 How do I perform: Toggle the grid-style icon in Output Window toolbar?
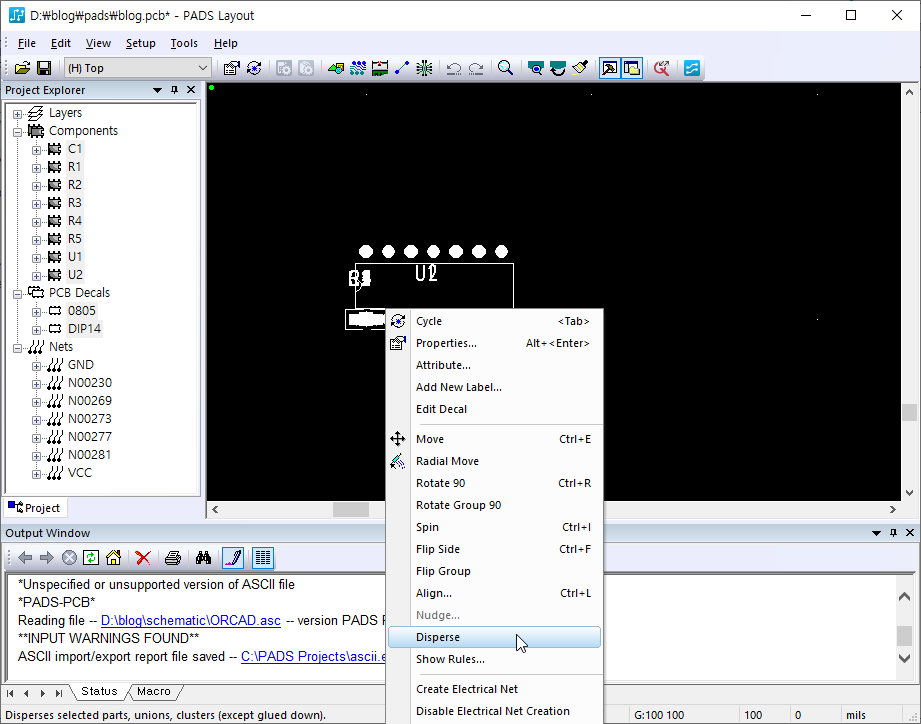point(263,557)
